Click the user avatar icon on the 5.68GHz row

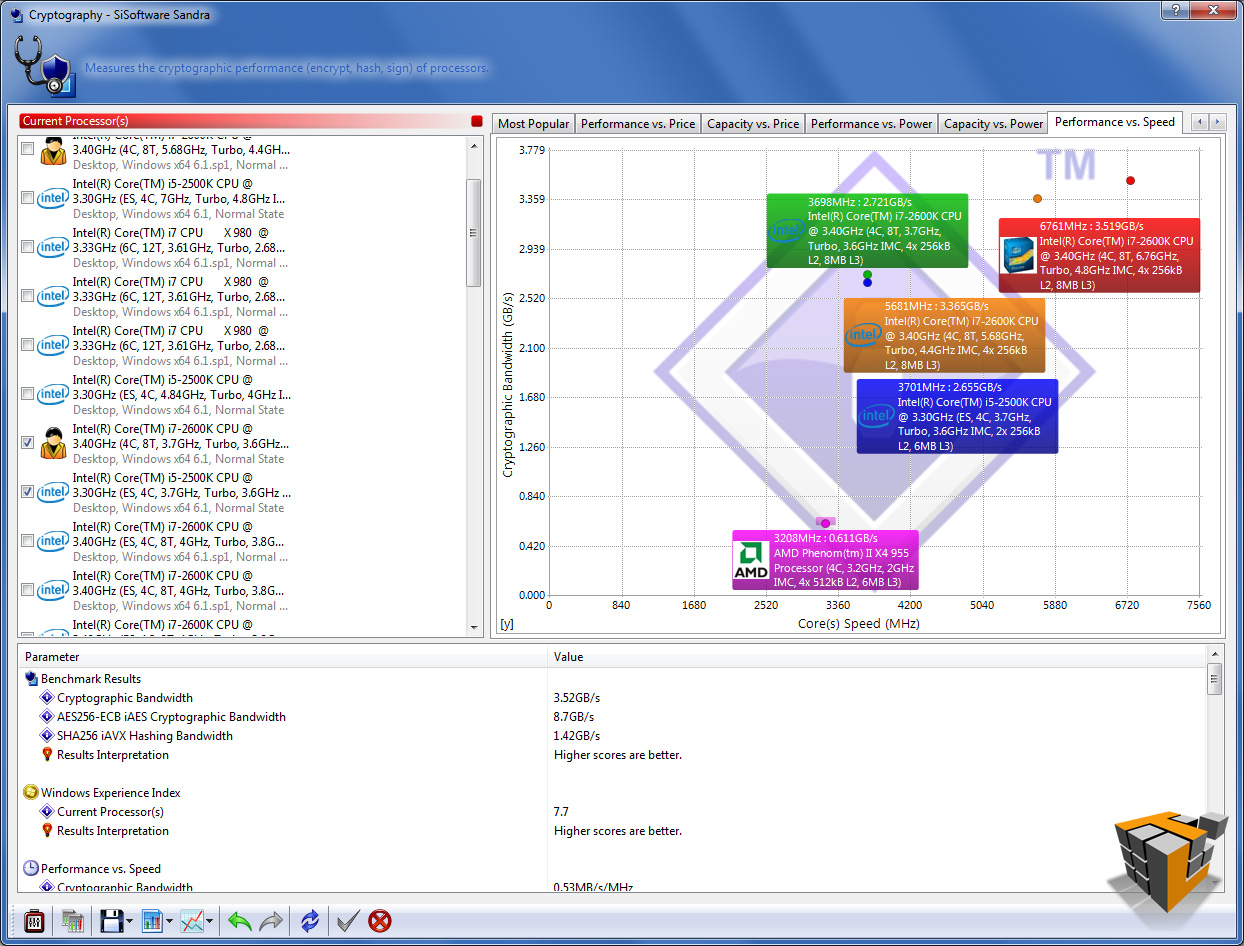click(x=53, y=151)
